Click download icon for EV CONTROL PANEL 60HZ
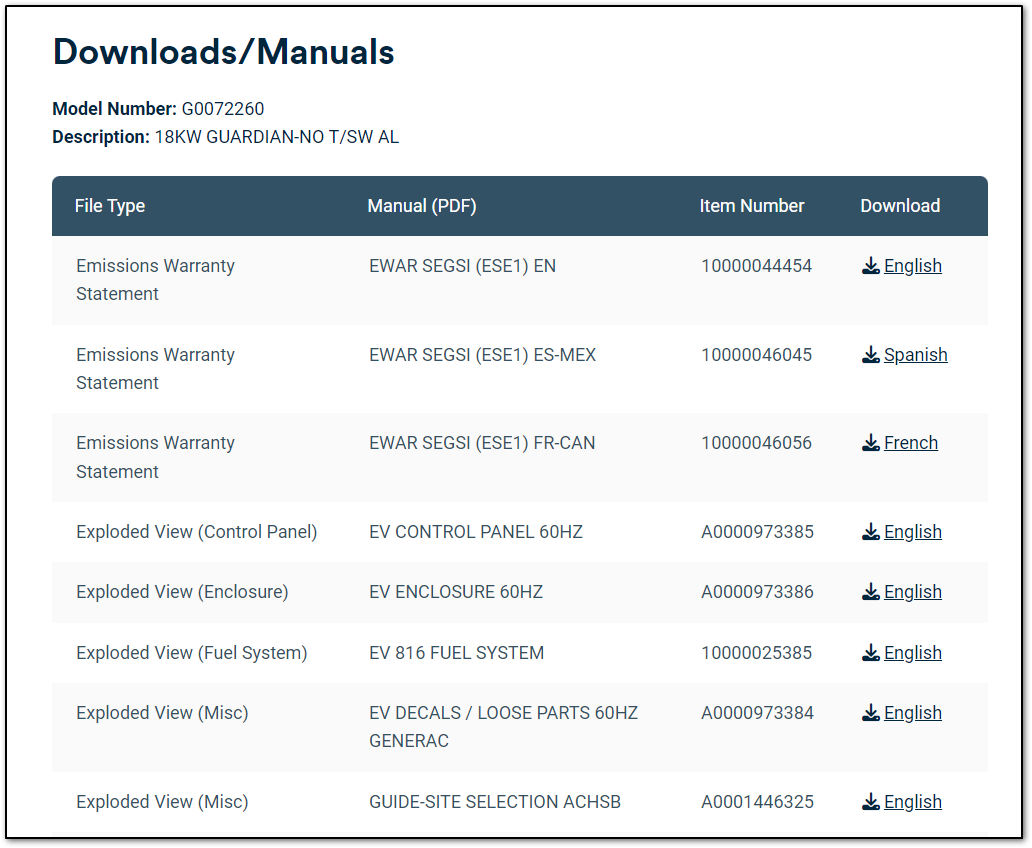Viewport: 1032px width, 848px height. pos(871,532)
